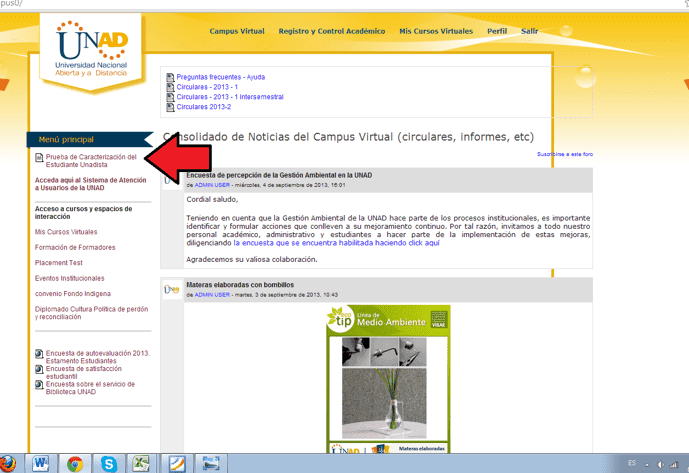
Task: Open Eventos Institucionales link
Action: click(x=69, y=278)
